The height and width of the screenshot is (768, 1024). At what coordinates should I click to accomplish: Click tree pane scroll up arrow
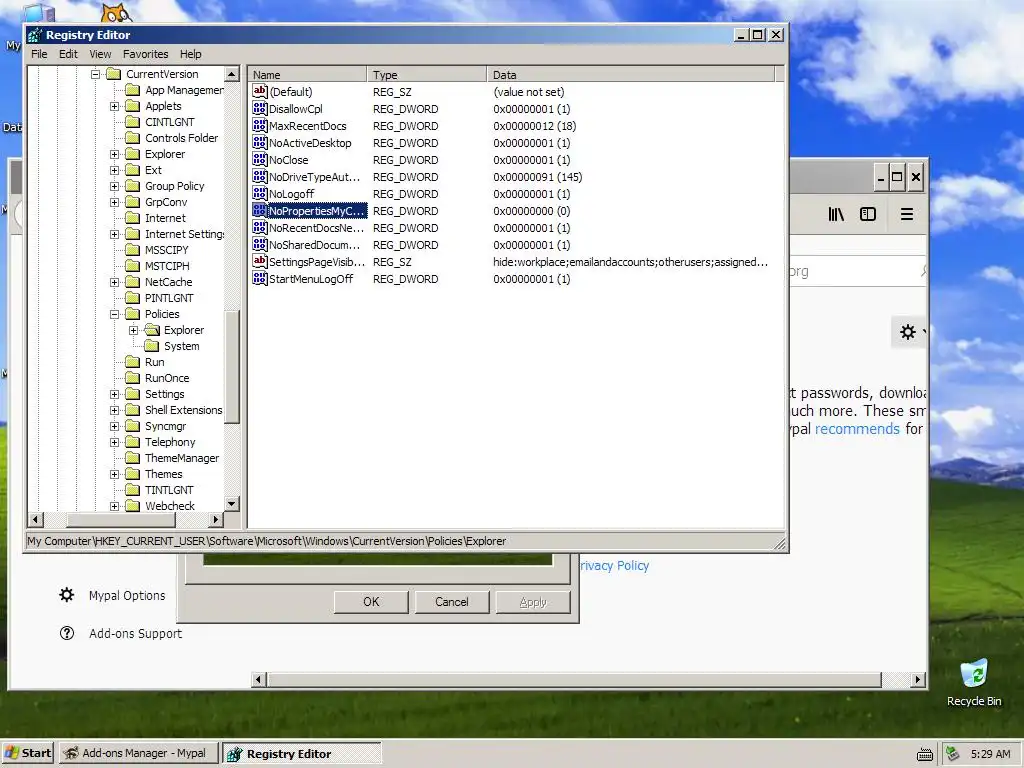pyautogui.click(x=232, y=74)
